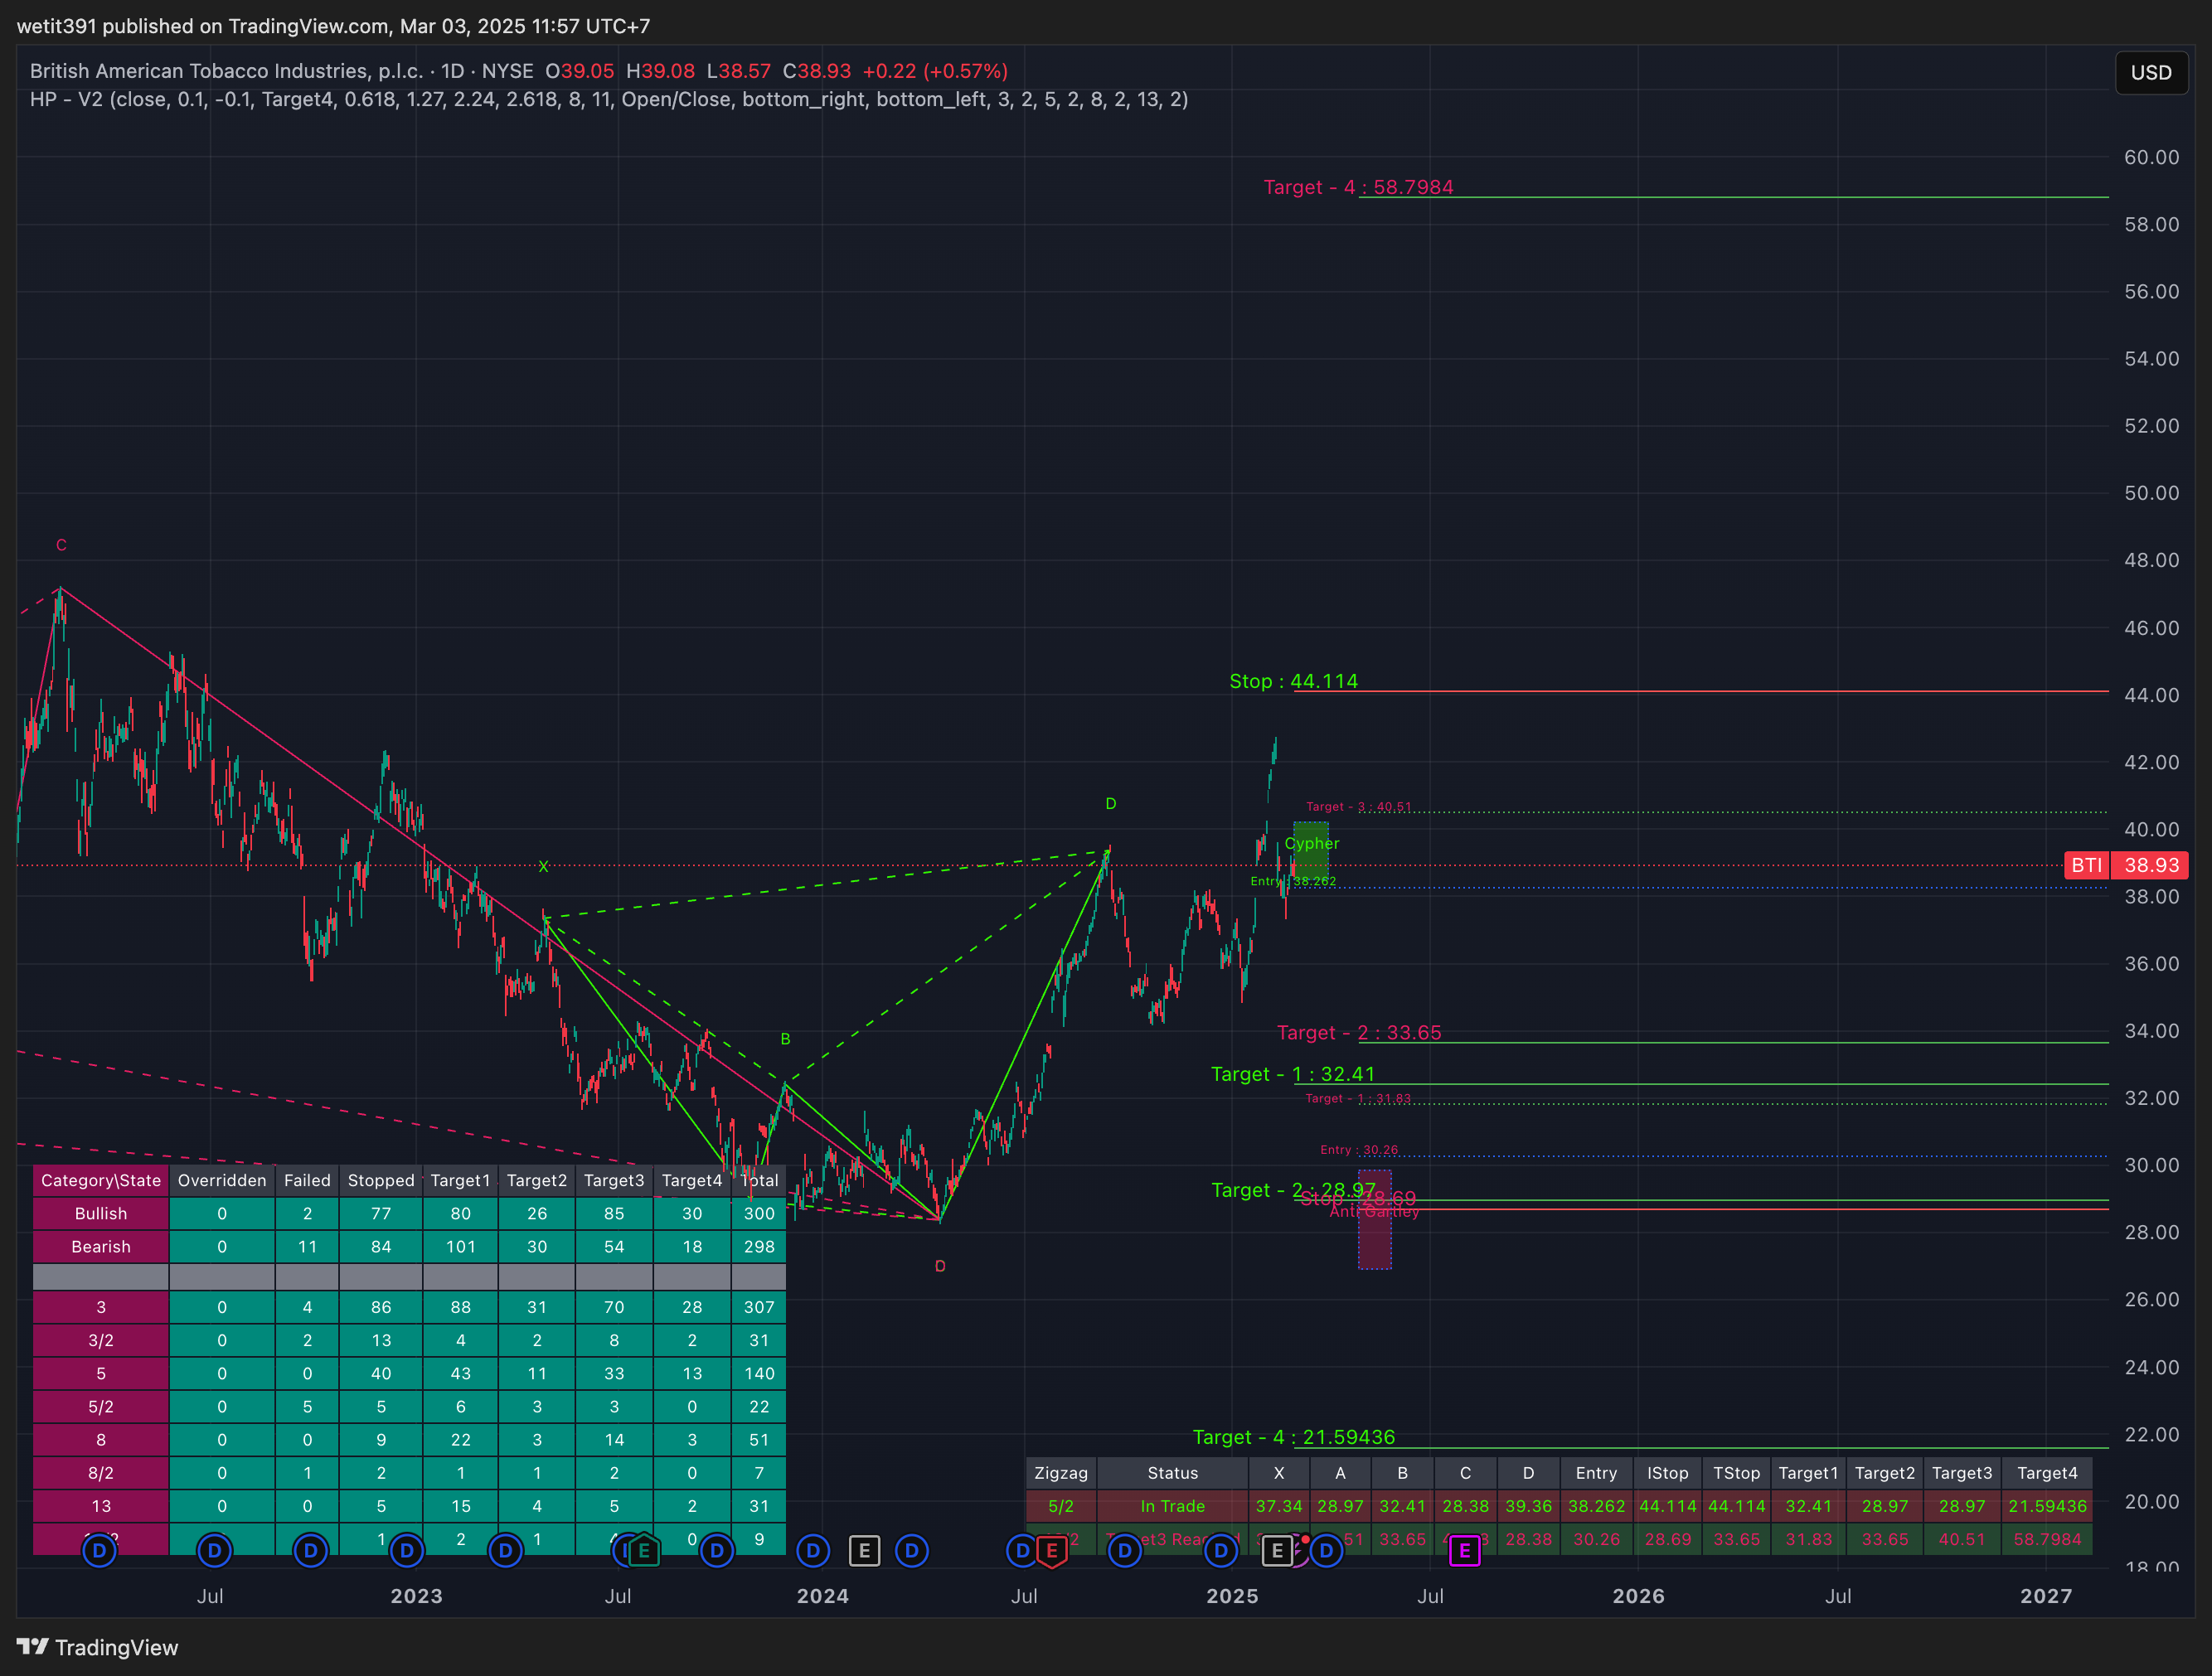The height and width of the screenshot is (1676, 2212).
Task: Select total 307 in row 3
Action: point(759,1307)
